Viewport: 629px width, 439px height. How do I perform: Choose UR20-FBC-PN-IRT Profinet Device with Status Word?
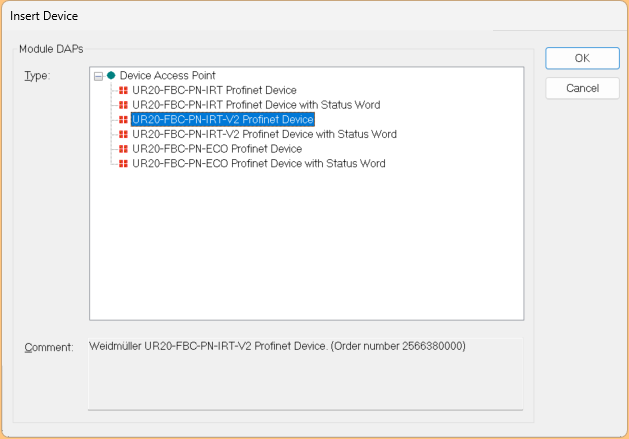256,105
